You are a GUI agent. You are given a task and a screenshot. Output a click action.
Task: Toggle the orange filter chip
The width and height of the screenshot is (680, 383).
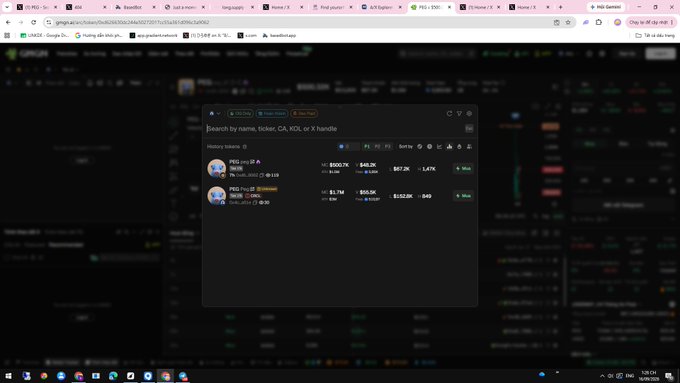(304, 114)
